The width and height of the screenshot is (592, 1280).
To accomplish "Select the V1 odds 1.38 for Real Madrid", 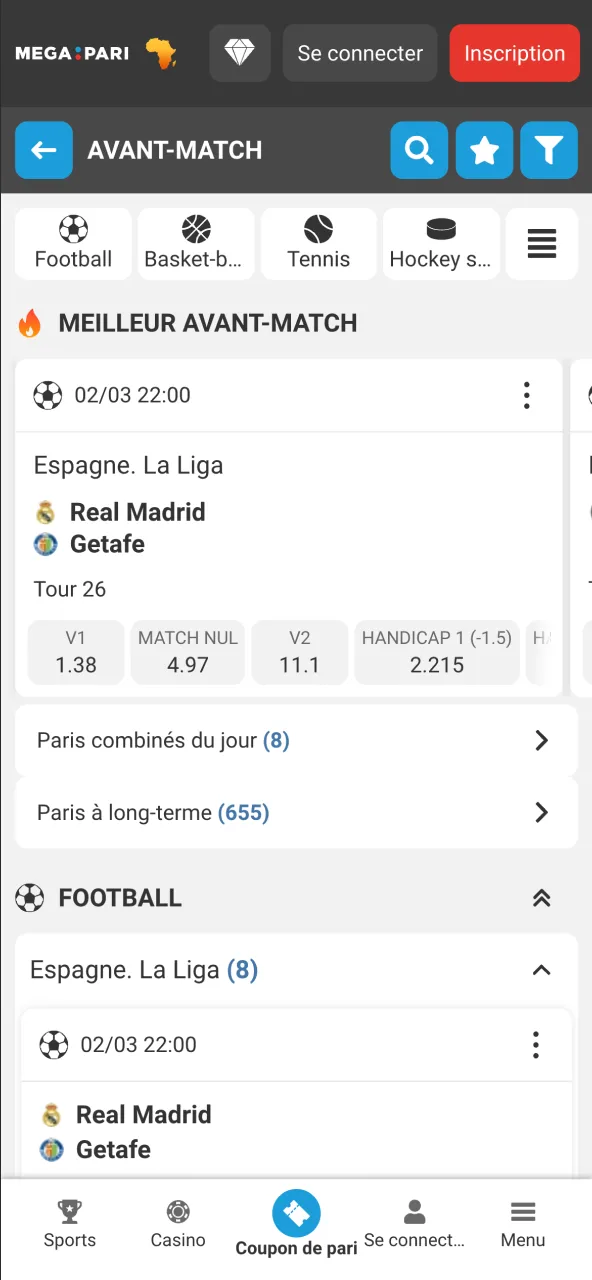I will click(76, 652).
